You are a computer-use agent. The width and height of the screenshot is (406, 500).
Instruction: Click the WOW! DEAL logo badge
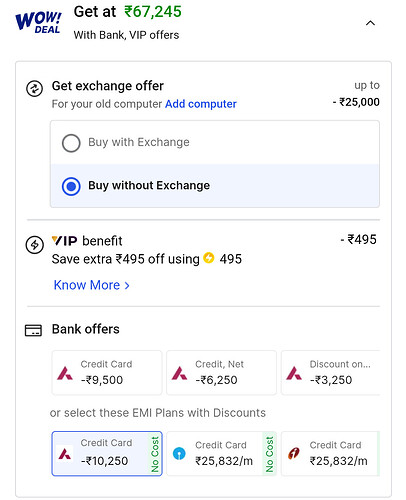tap(38, 23)
